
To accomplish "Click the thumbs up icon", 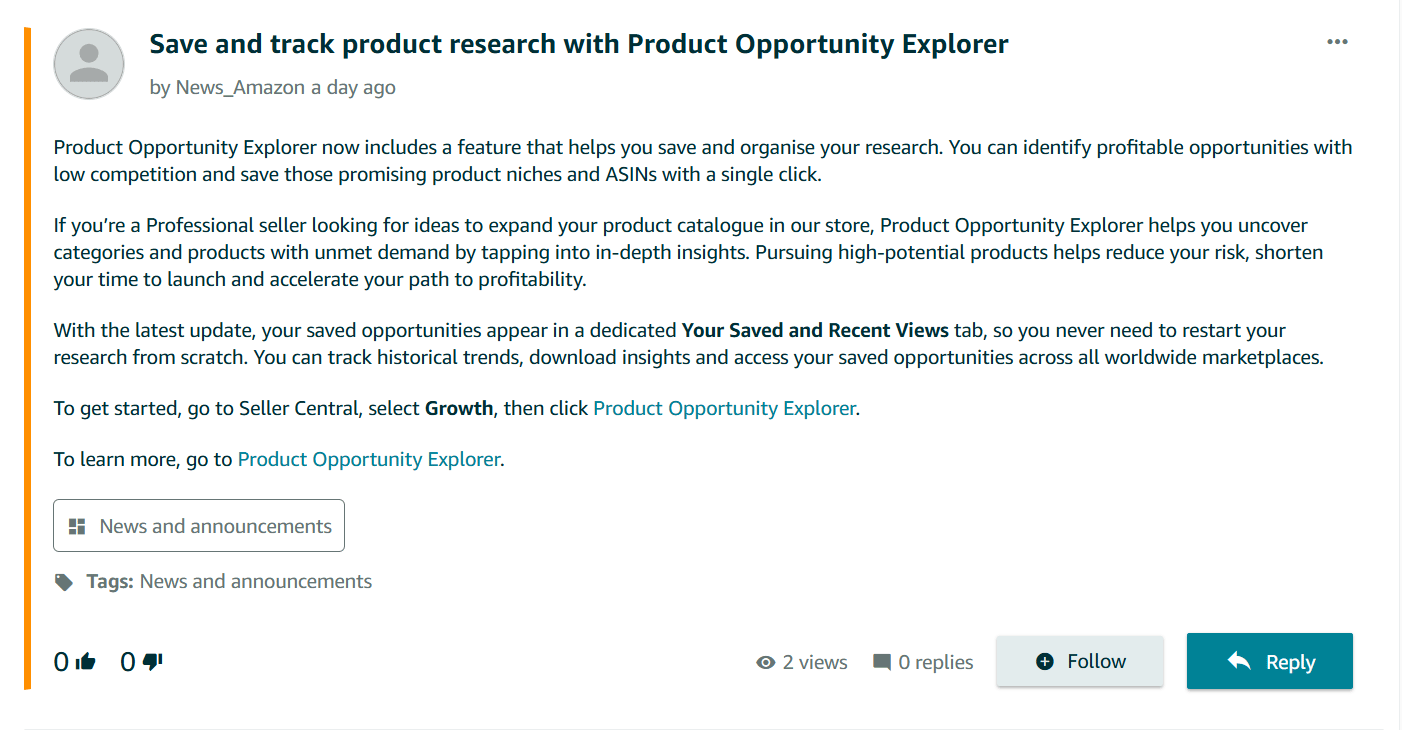I will coord(85,662).
